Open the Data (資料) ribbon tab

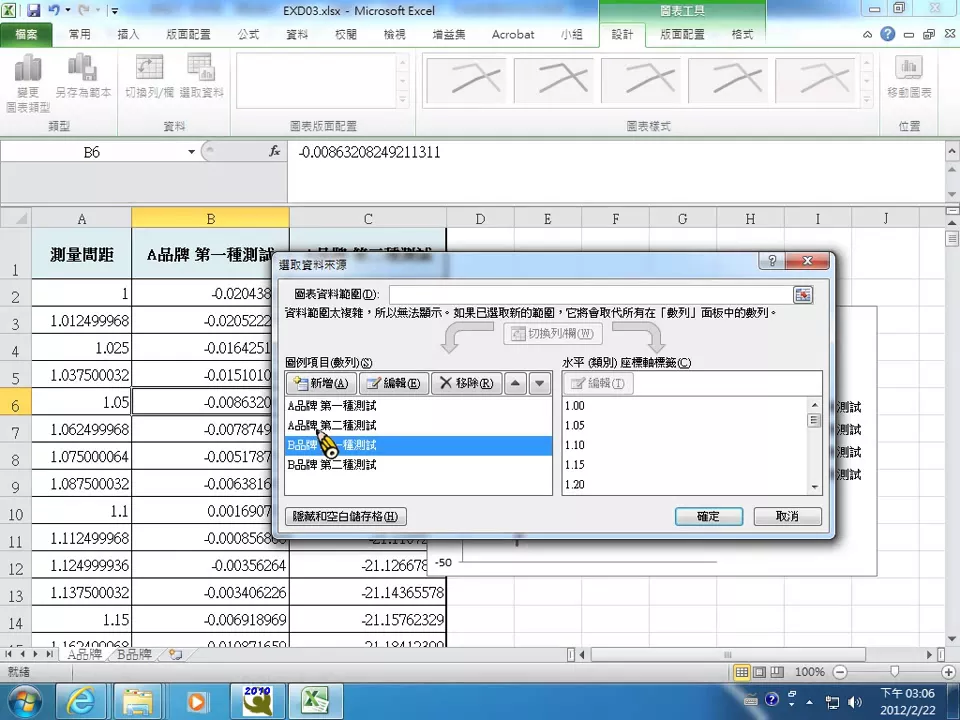pos(297,34)
